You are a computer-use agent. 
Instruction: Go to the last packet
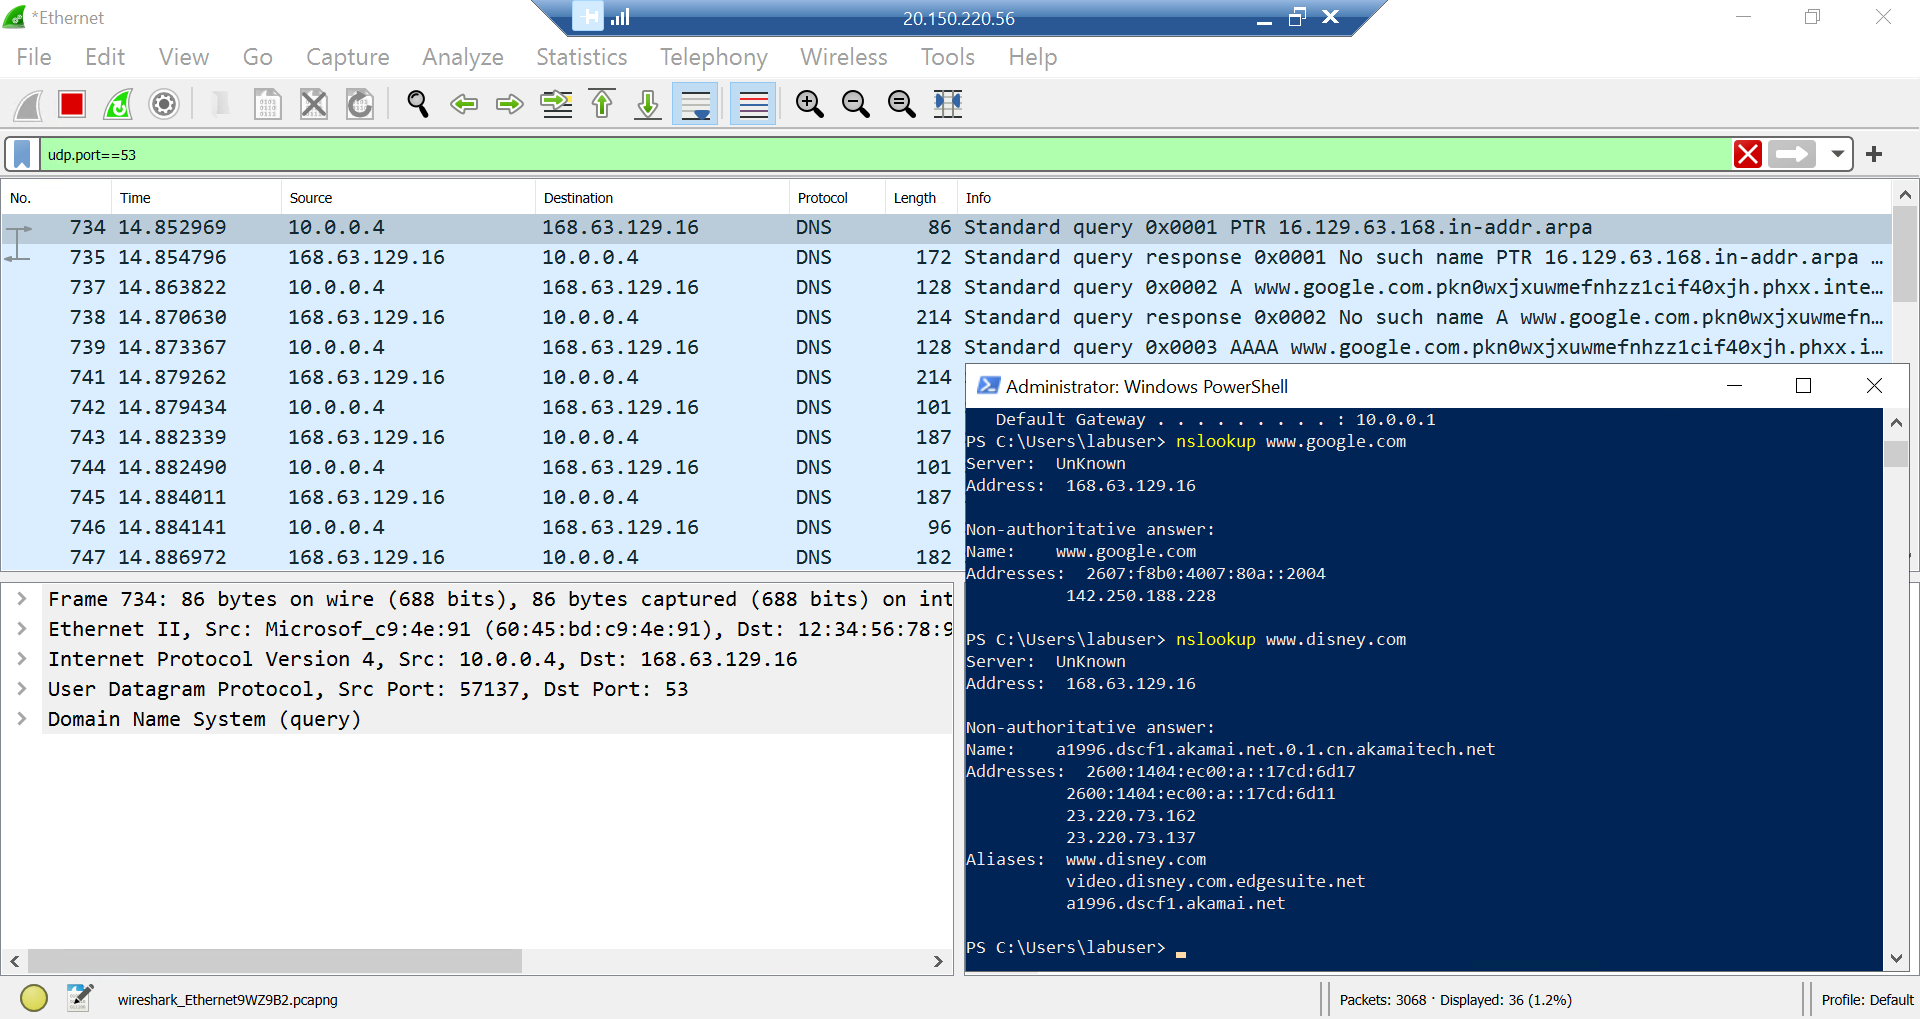(x=647, y=104)
